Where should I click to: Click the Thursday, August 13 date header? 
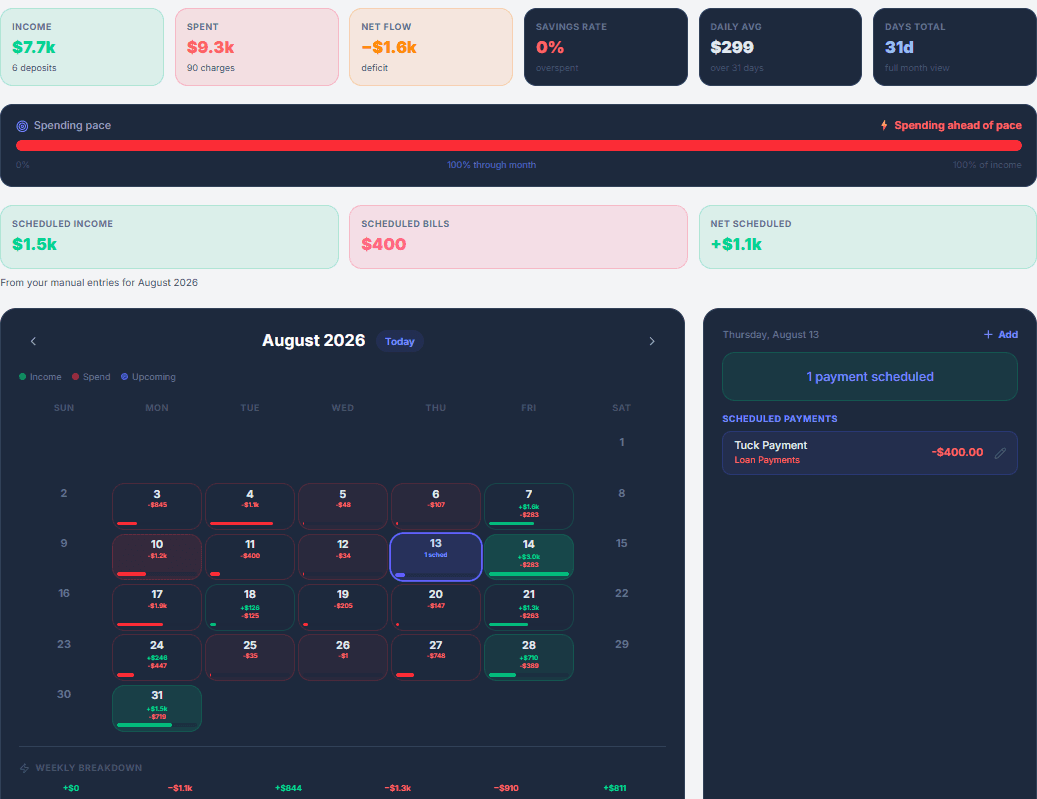770,335
